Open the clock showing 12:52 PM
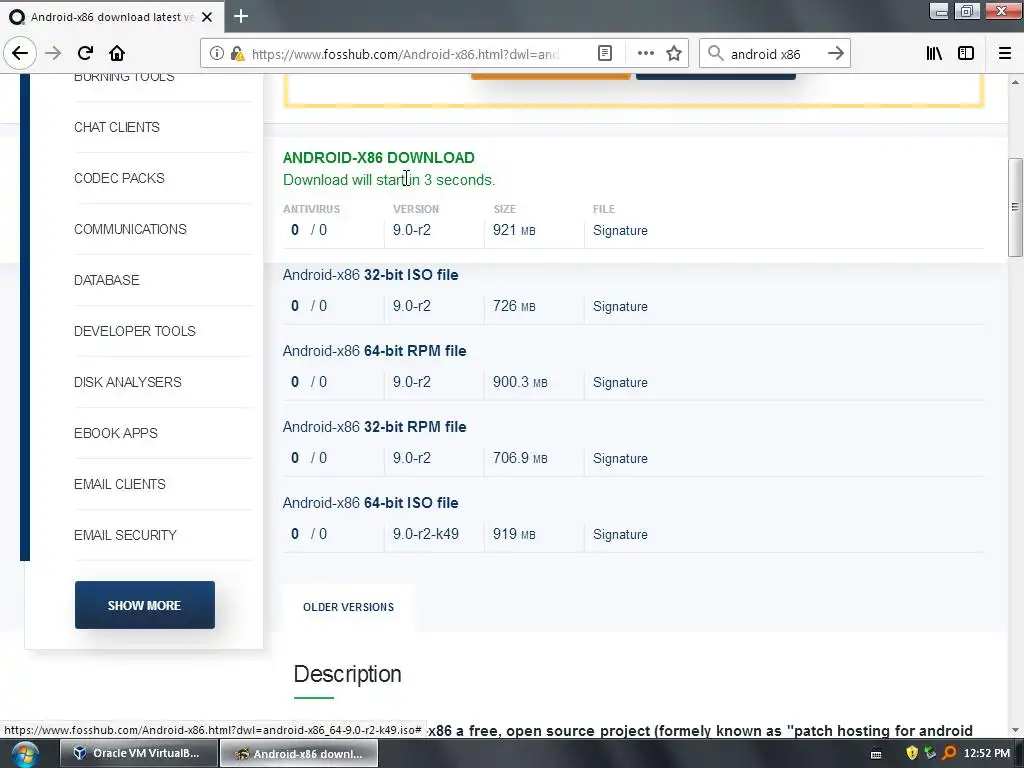 (987, 754)
